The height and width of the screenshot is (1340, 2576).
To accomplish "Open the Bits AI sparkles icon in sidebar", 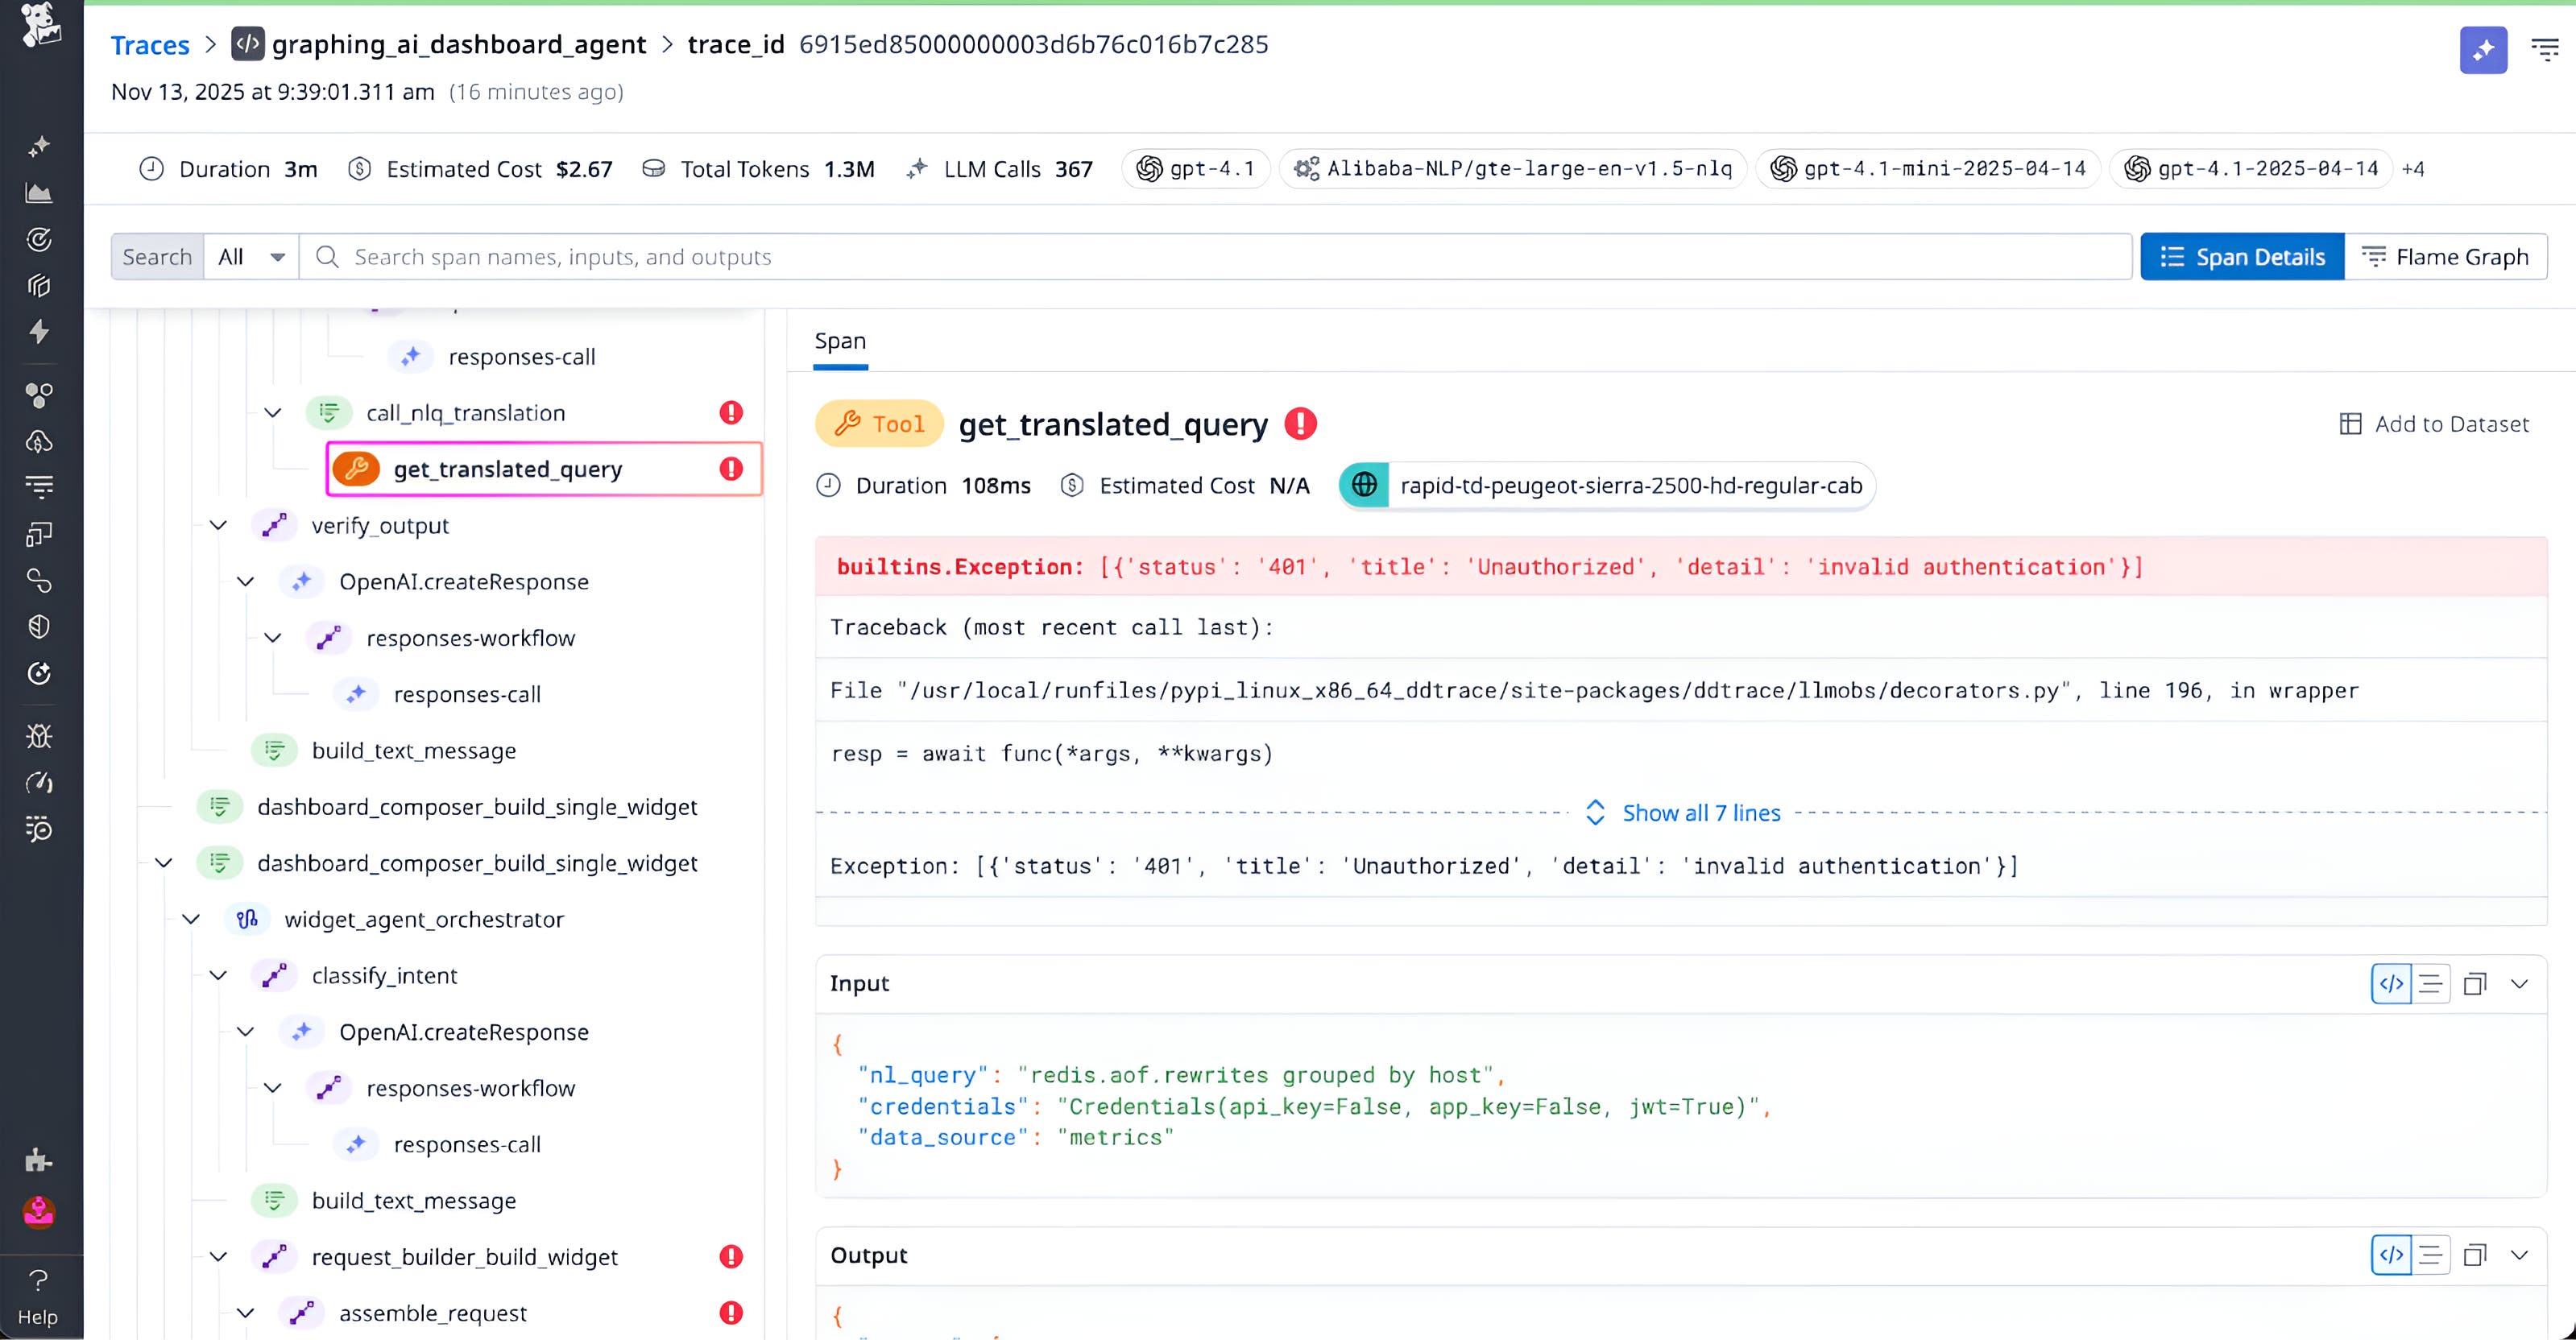I will pyautogui.click(x=40, y=146).
